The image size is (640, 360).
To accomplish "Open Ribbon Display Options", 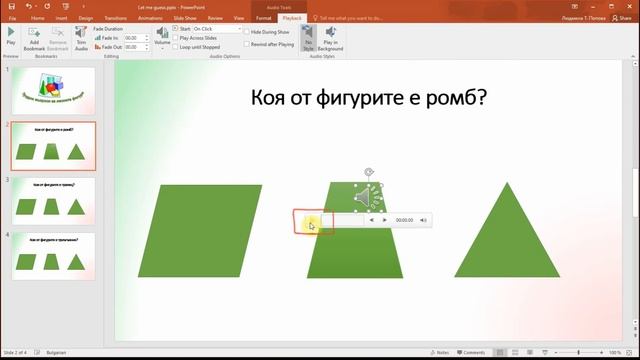I will (575, 7).
